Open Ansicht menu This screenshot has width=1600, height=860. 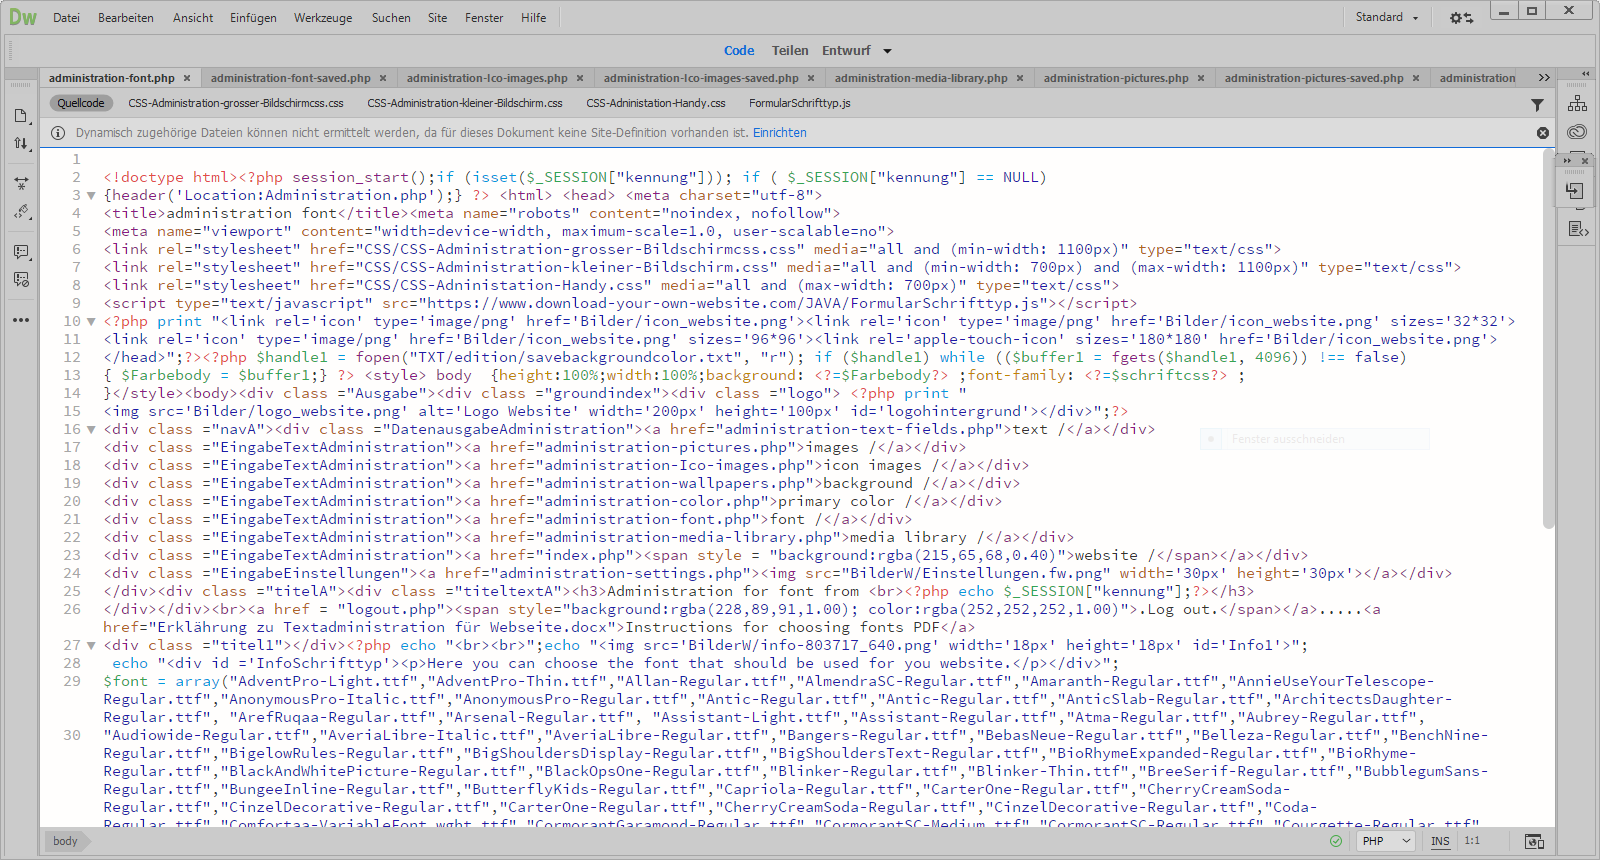[193, 18]
